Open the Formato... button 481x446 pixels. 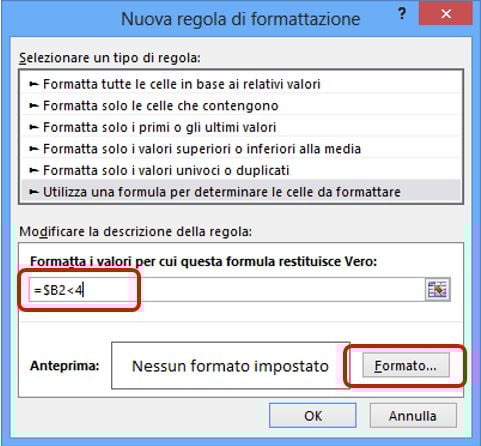406,366
